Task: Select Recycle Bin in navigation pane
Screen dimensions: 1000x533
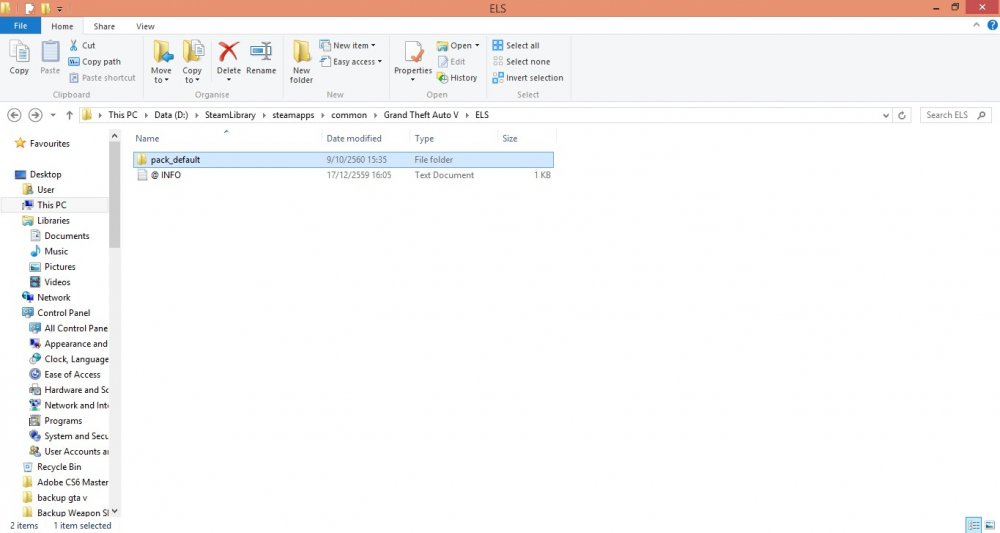Action: [51, 467]
